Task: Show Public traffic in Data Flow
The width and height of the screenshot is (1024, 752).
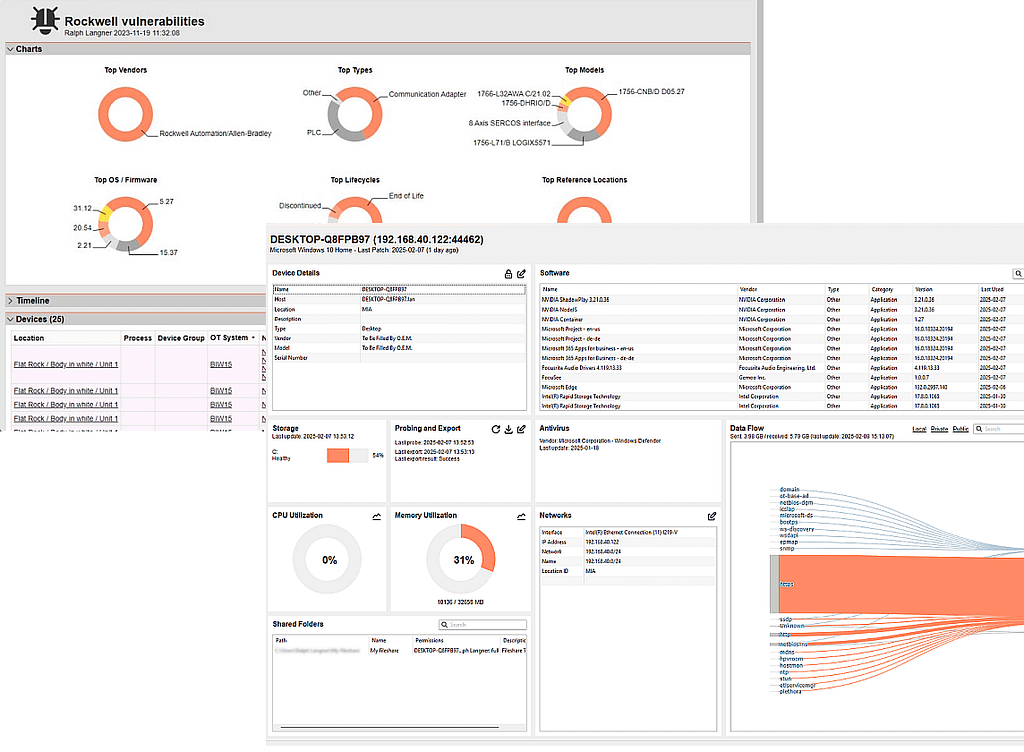Action: [x=960, y=429]
